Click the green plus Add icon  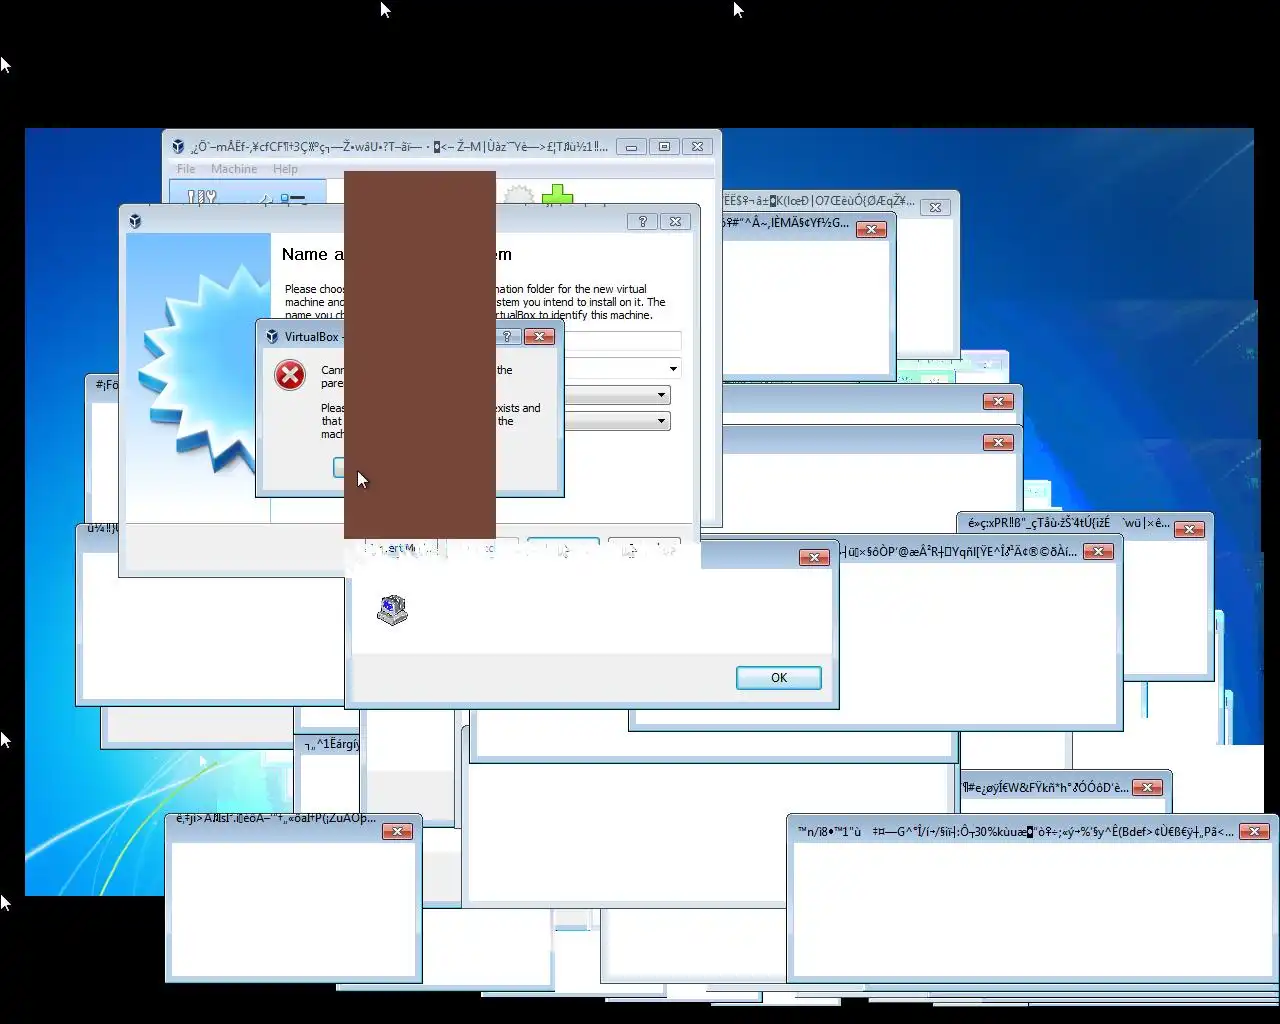click(557, 195)
